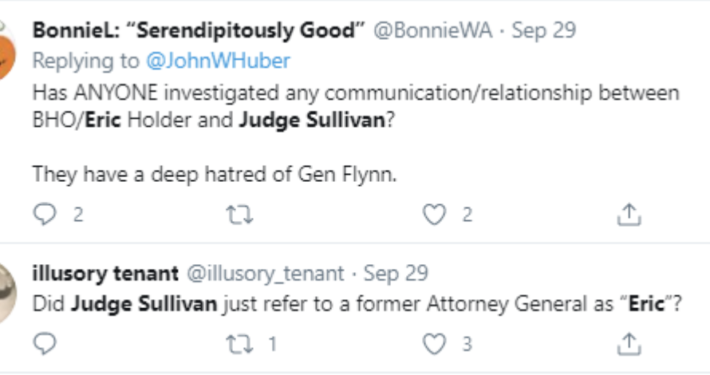Like BonnieL's tweet with heart icon
The width and height of the screenshot is (710, 375).
434,215
